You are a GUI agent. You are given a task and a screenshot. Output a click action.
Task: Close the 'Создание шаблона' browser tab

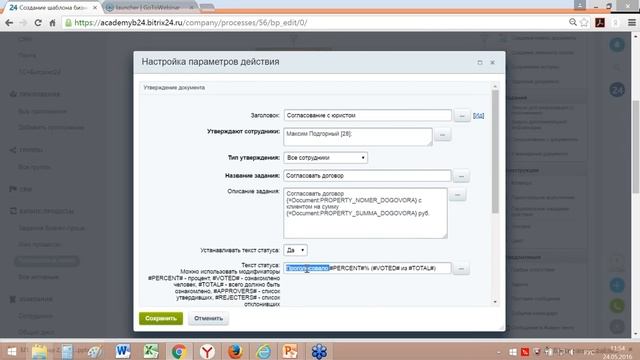pos(95,7)
